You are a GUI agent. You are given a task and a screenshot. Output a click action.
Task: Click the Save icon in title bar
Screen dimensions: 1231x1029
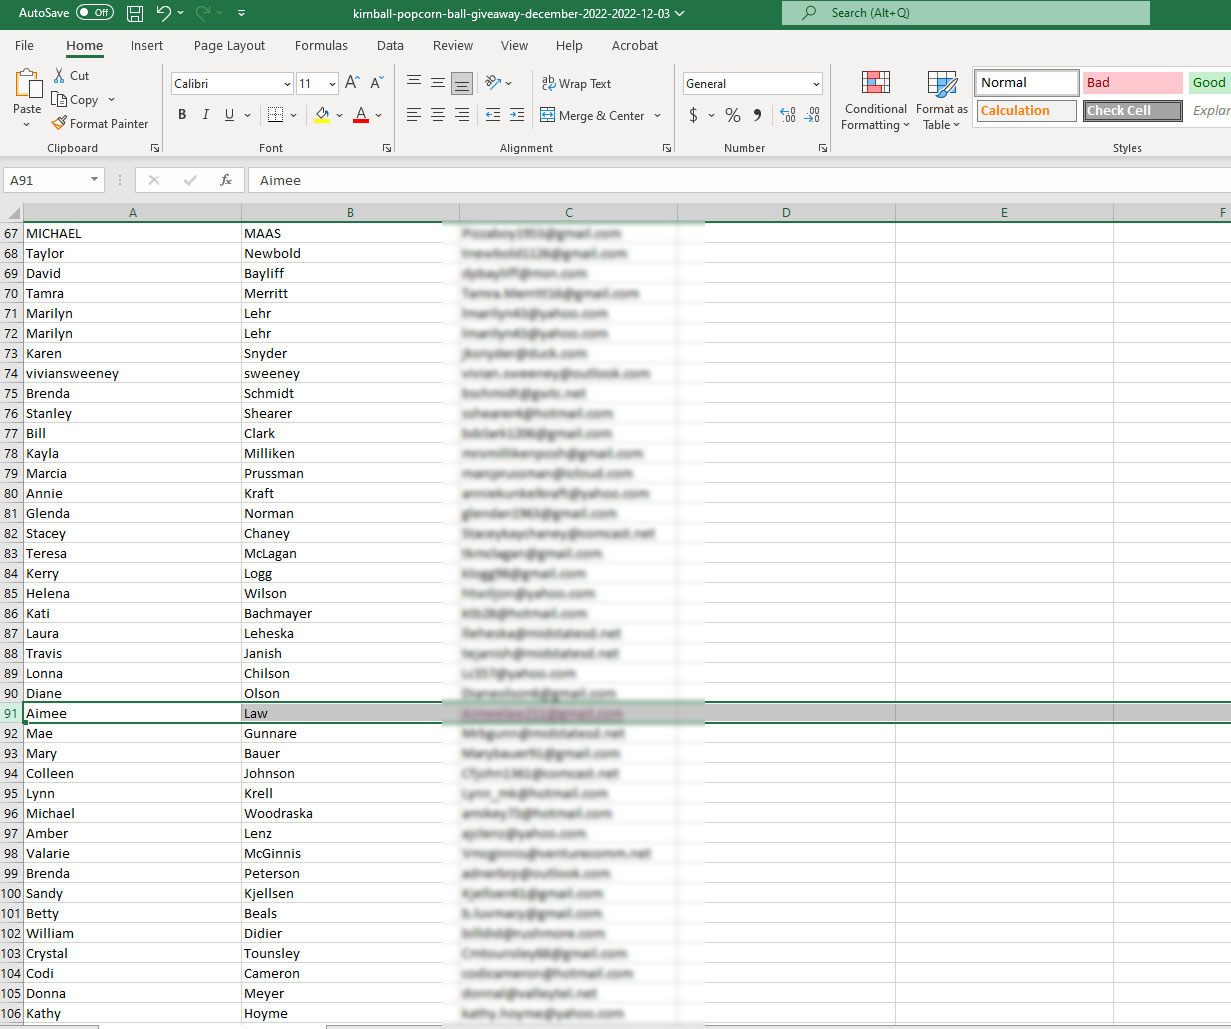[x=135, y=14]
